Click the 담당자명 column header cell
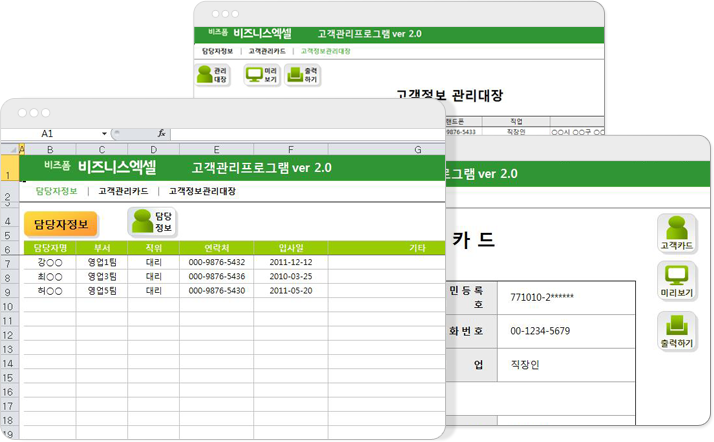This screenshot has height=442, width=714. point(50,248)
